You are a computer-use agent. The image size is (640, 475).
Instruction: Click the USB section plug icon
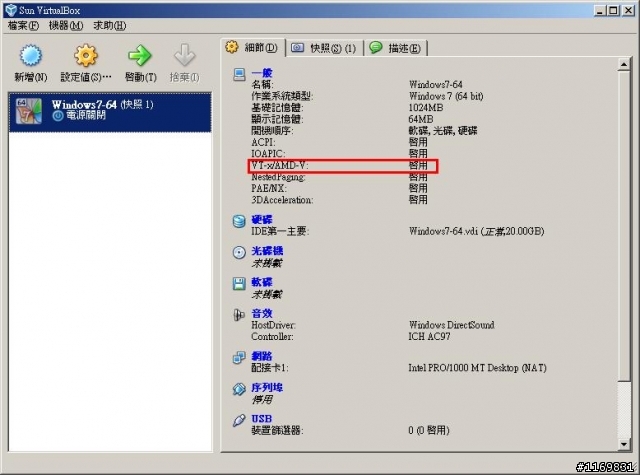pos(239,420)
